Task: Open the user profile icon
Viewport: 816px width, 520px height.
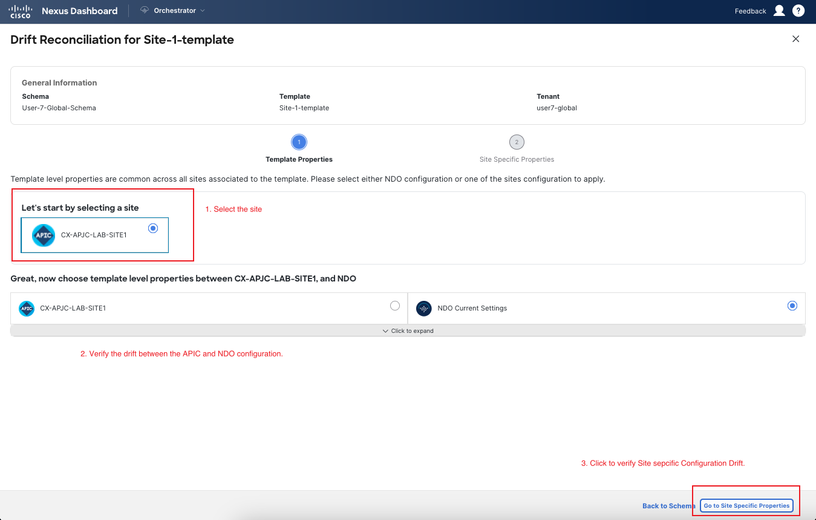Action: pyautogui.click(x=779, y=11)
